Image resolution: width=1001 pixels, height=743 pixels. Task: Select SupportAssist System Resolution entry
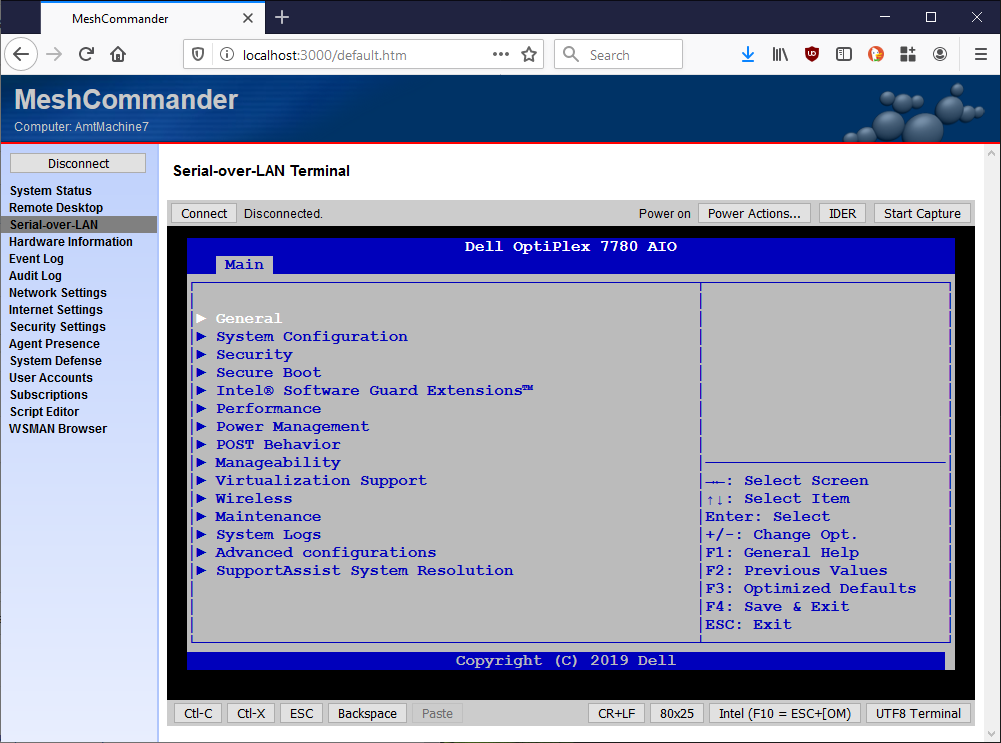[365, 571]
